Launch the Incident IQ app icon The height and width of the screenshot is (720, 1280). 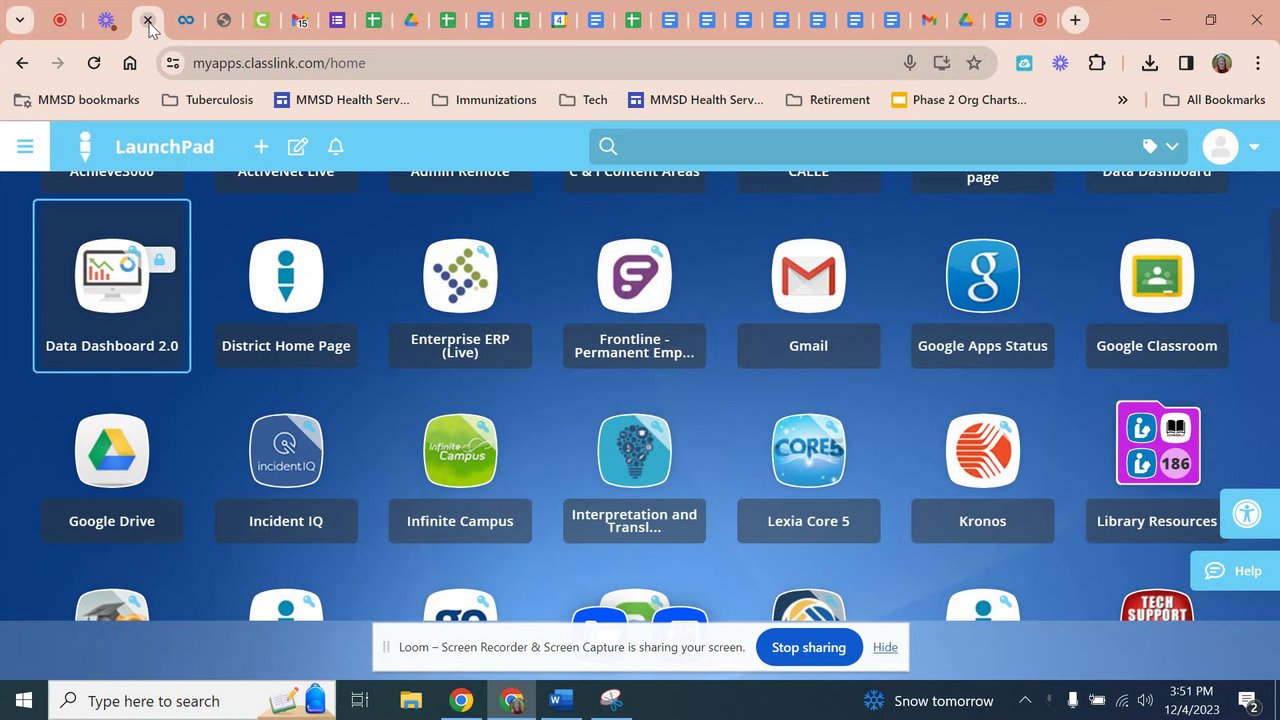pos(286,451)
